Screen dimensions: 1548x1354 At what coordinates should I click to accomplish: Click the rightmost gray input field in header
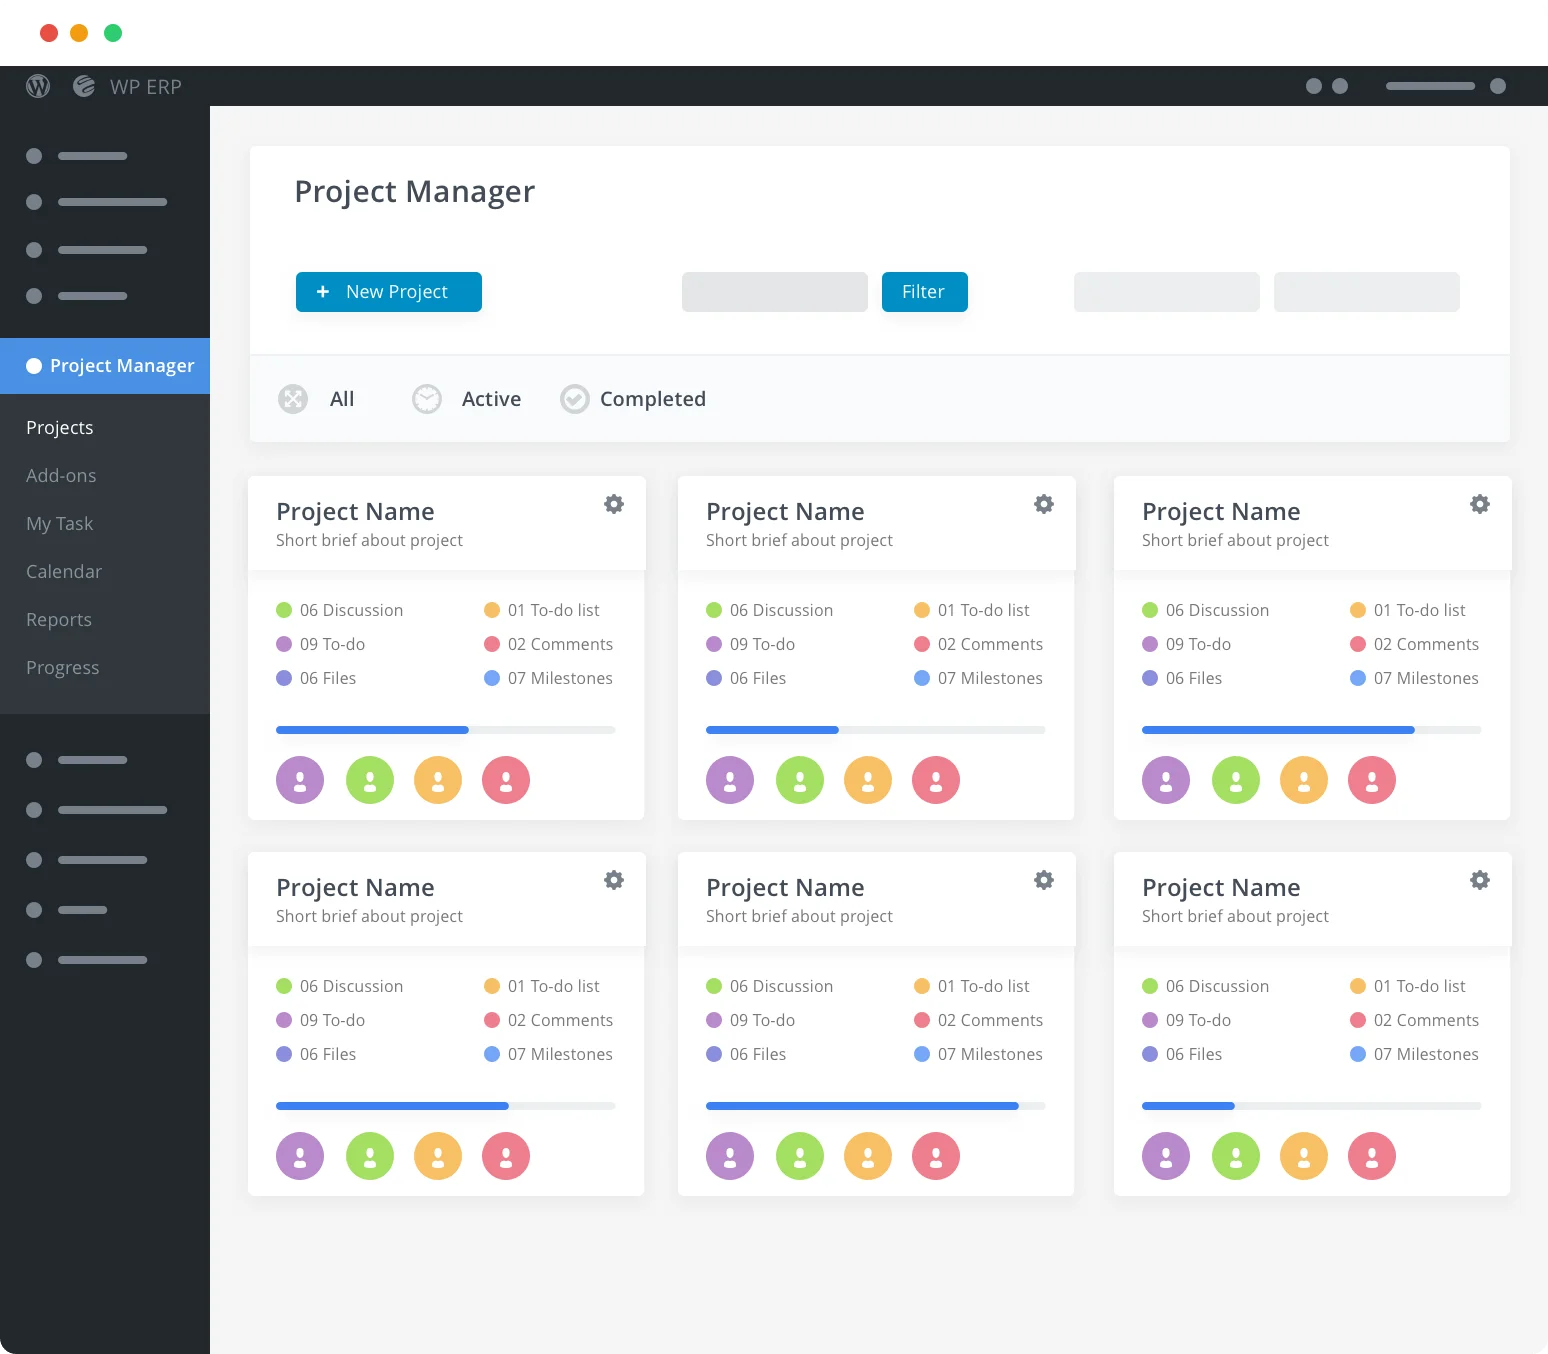click(x=1366, y=292)
